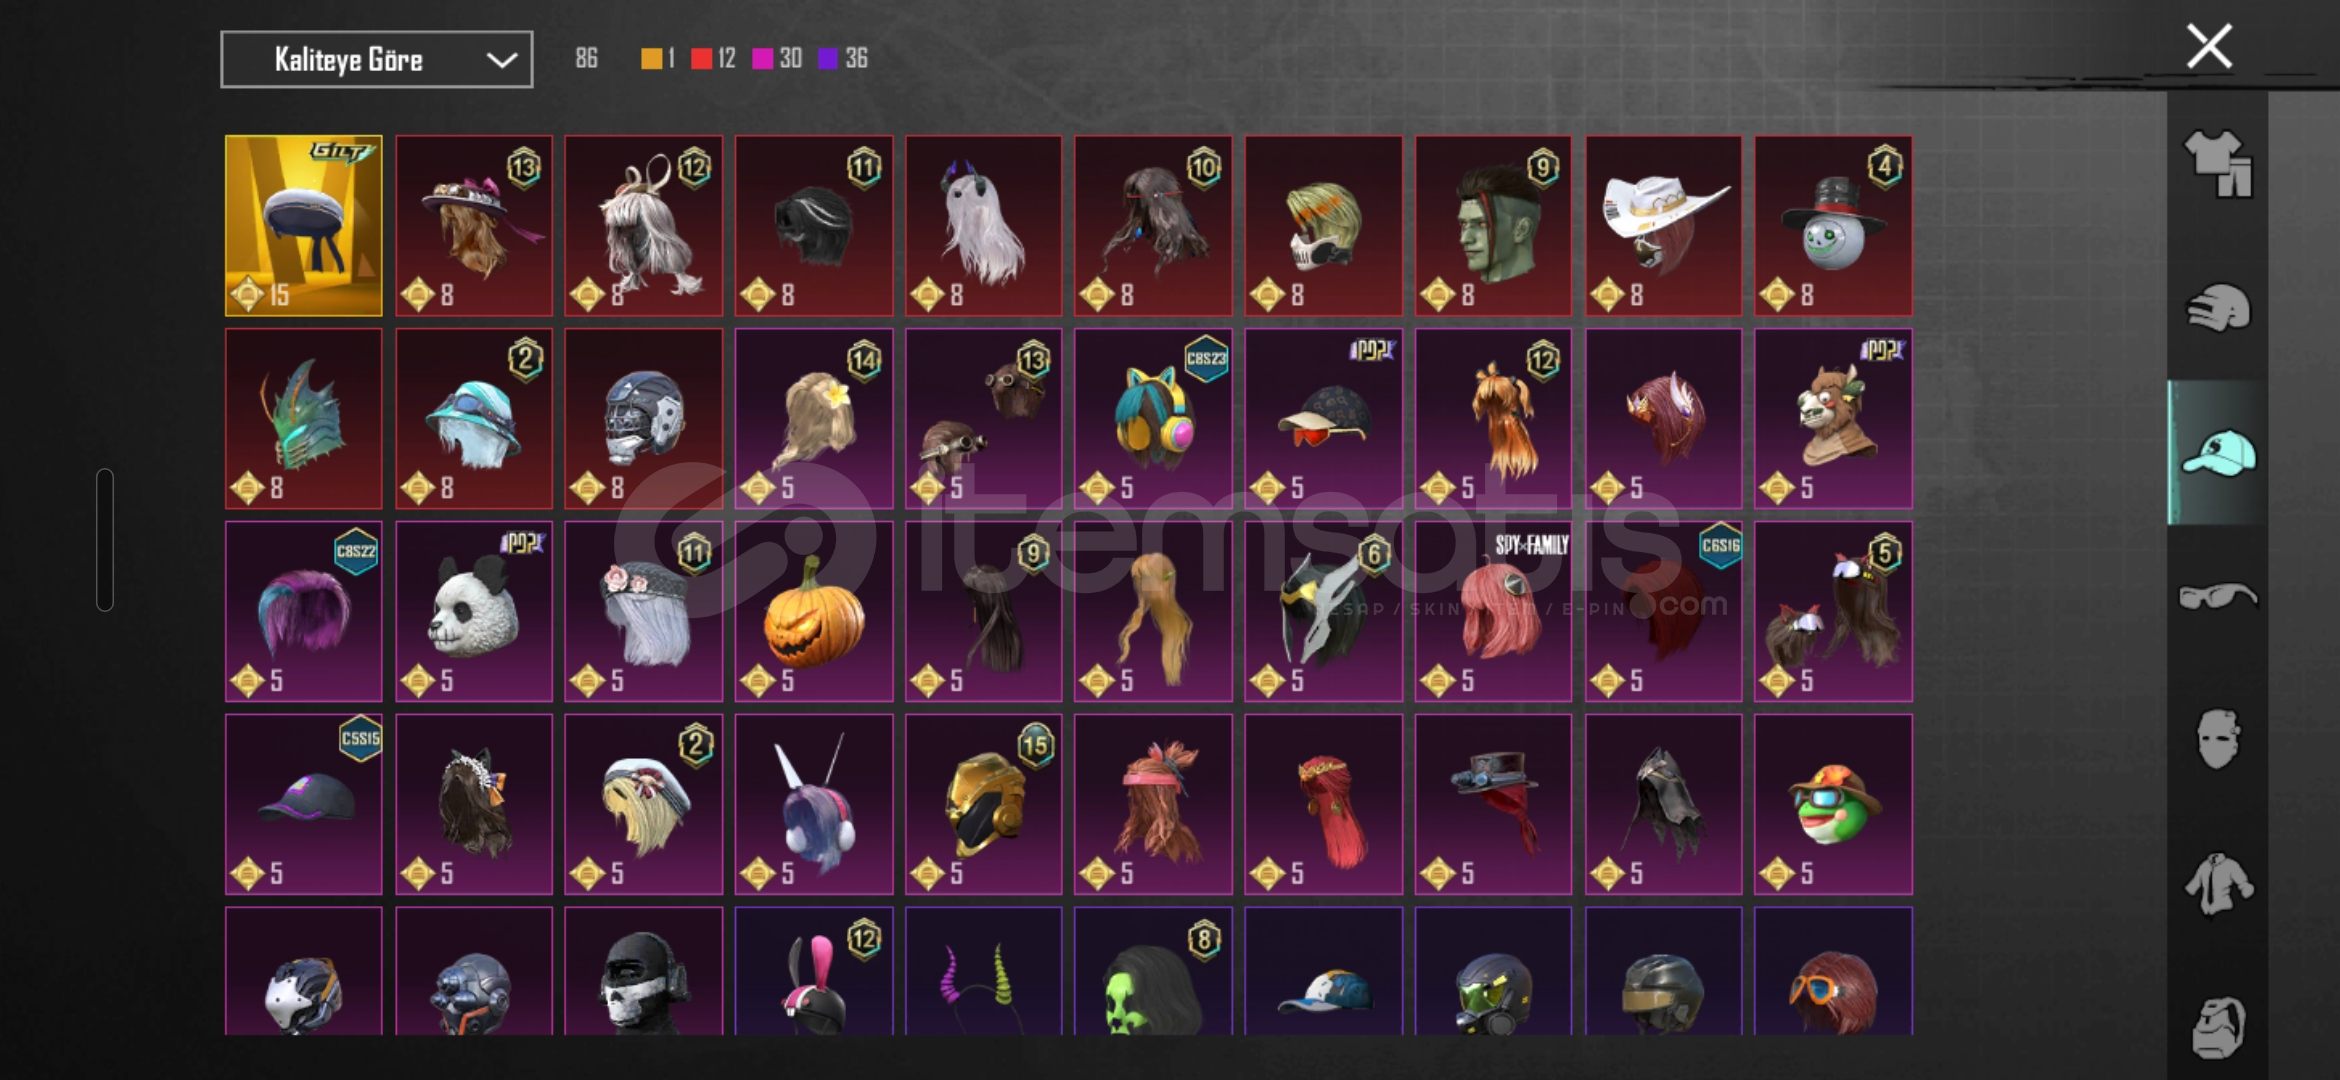Open the glasses category in sidebar

click(2218, 596)
